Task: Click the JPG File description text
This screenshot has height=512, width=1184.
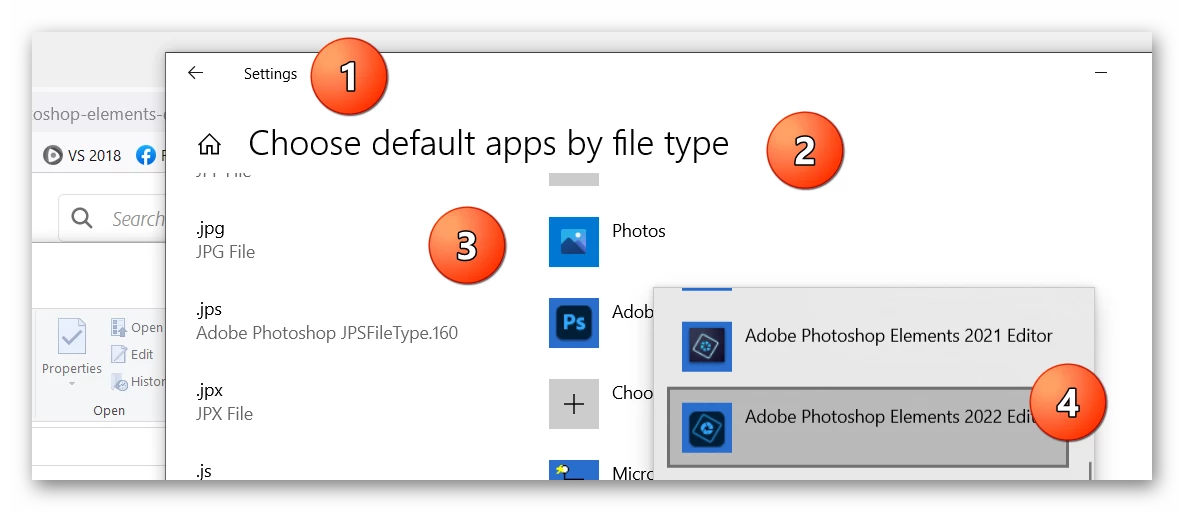Action: (225, 252)
